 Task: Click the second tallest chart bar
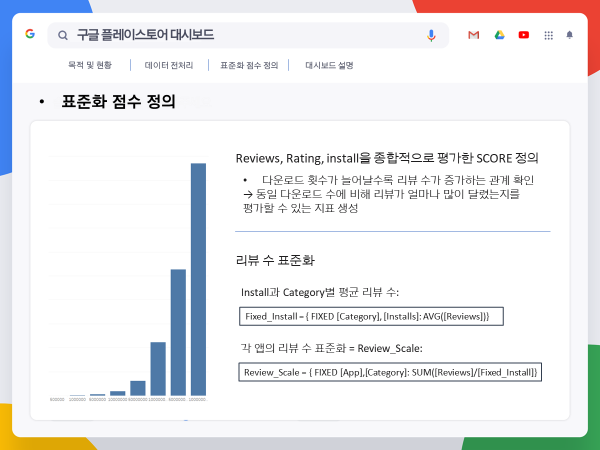(x=178, y=332)
